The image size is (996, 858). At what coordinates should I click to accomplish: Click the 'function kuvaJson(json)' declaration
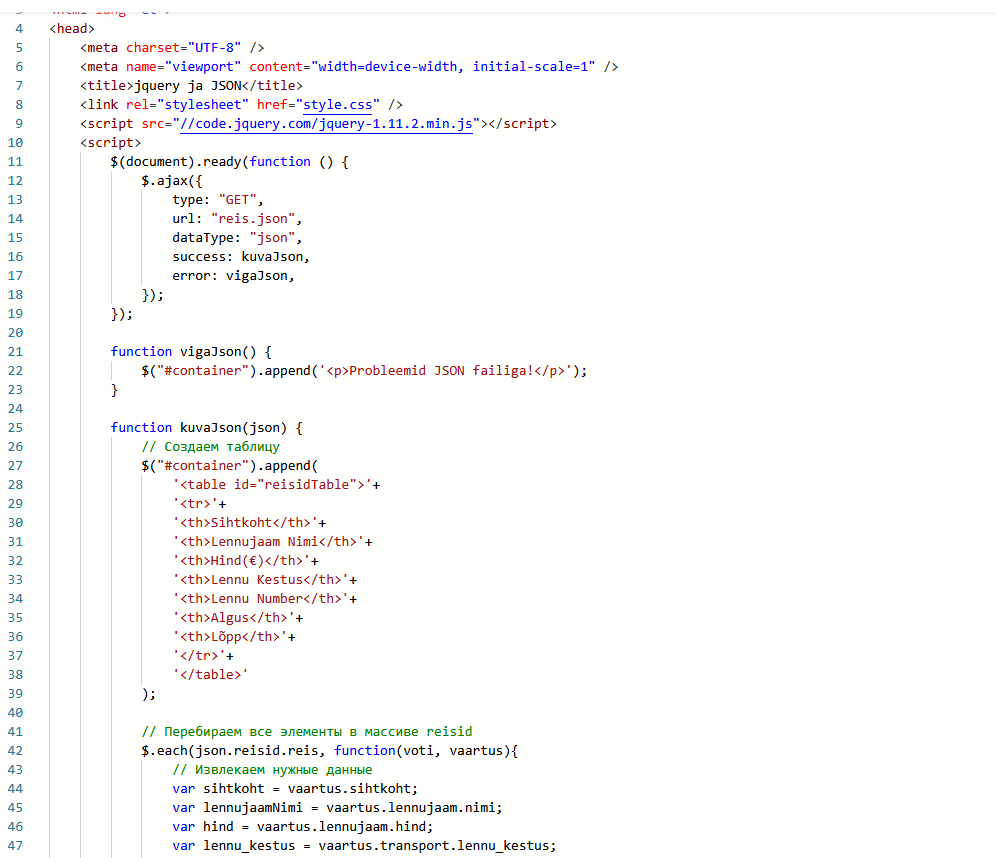pos(206,427)
